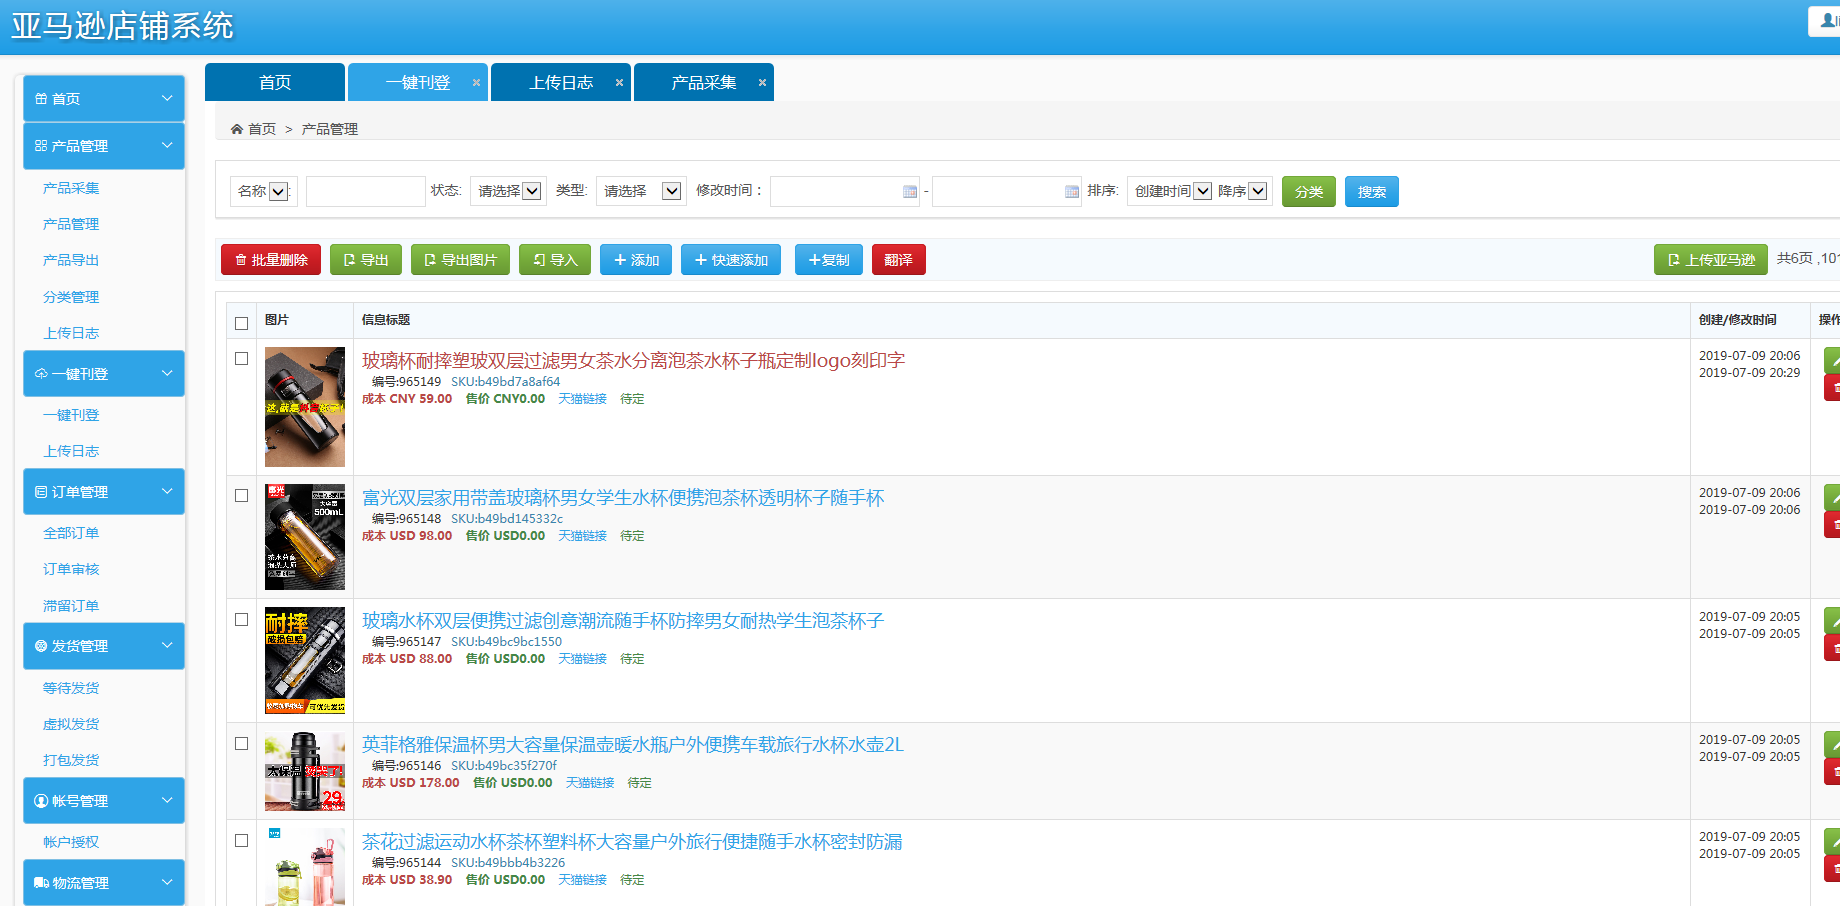The width and height of the screenshot is (1840, 906).
Task: Click the calendar icon in start date field
Action: click(909, 192)
